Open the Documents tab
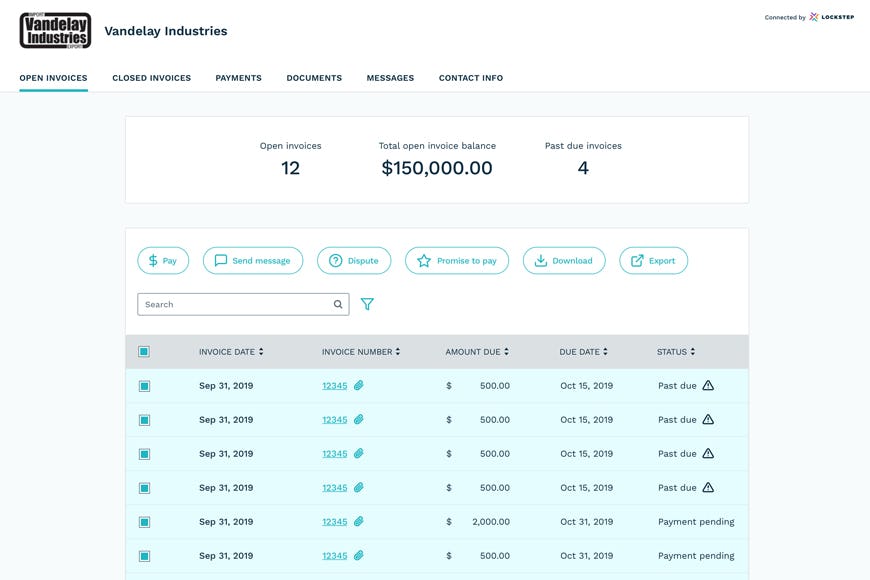This screenshot has width=870, height=580. (314, 78)
